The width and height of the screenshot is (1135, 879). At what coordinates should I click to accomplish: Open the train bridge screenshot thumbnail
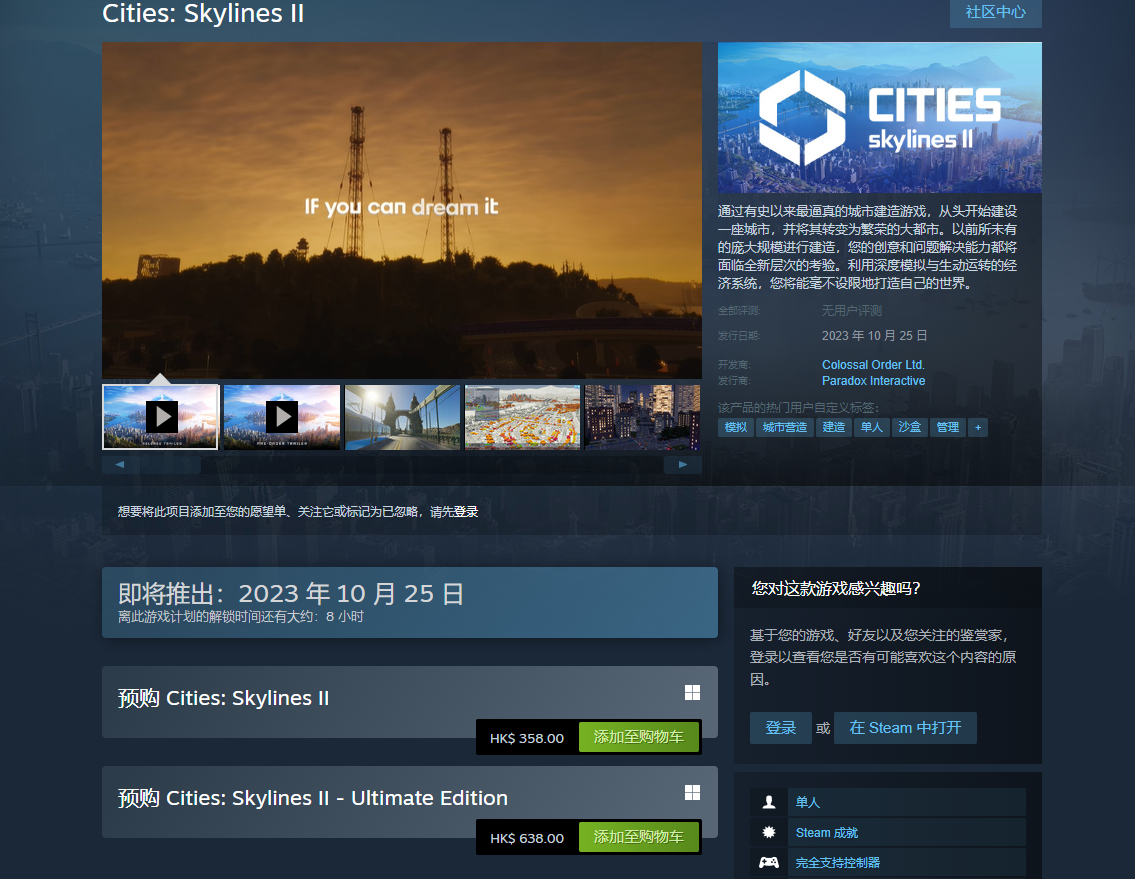coord(402,417)
